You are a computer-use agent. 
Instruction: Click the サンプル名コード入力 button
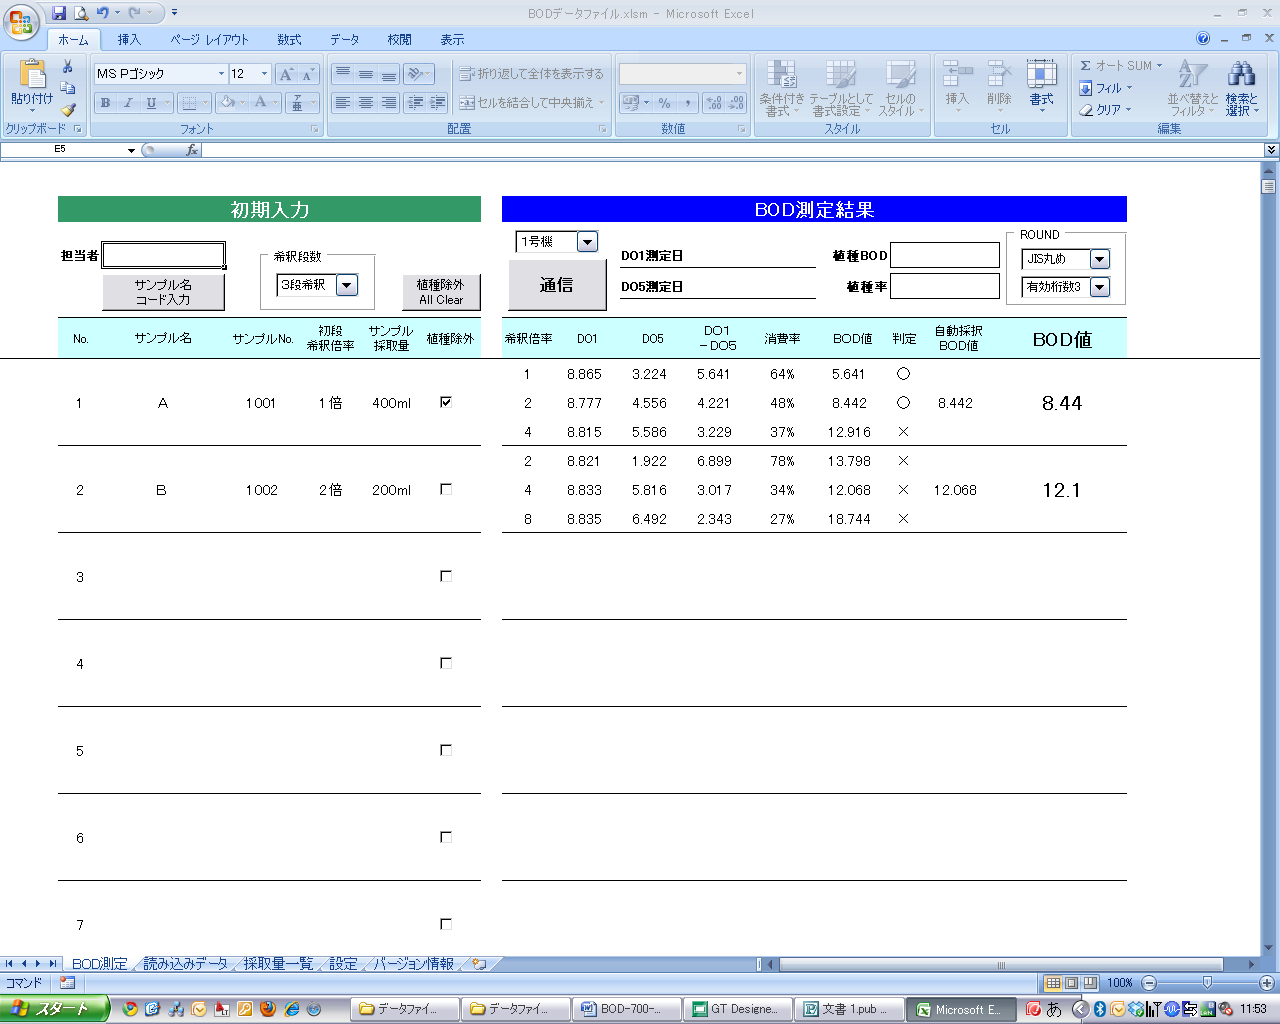pos(163,292)
